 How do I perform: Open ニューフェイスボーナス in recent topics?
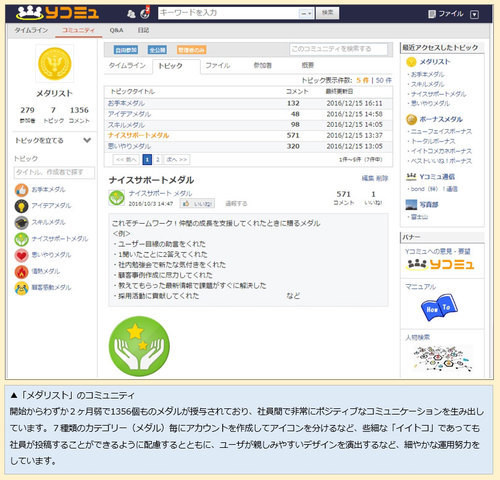(441, 132)
